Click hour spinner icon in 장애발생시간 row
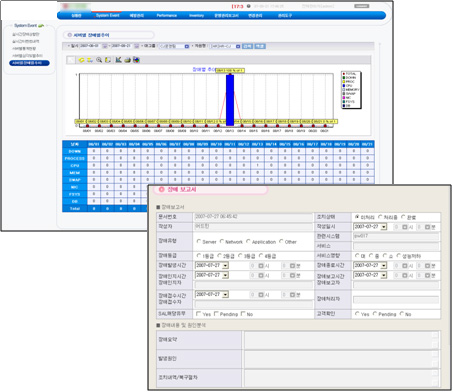 pos(261,266)
